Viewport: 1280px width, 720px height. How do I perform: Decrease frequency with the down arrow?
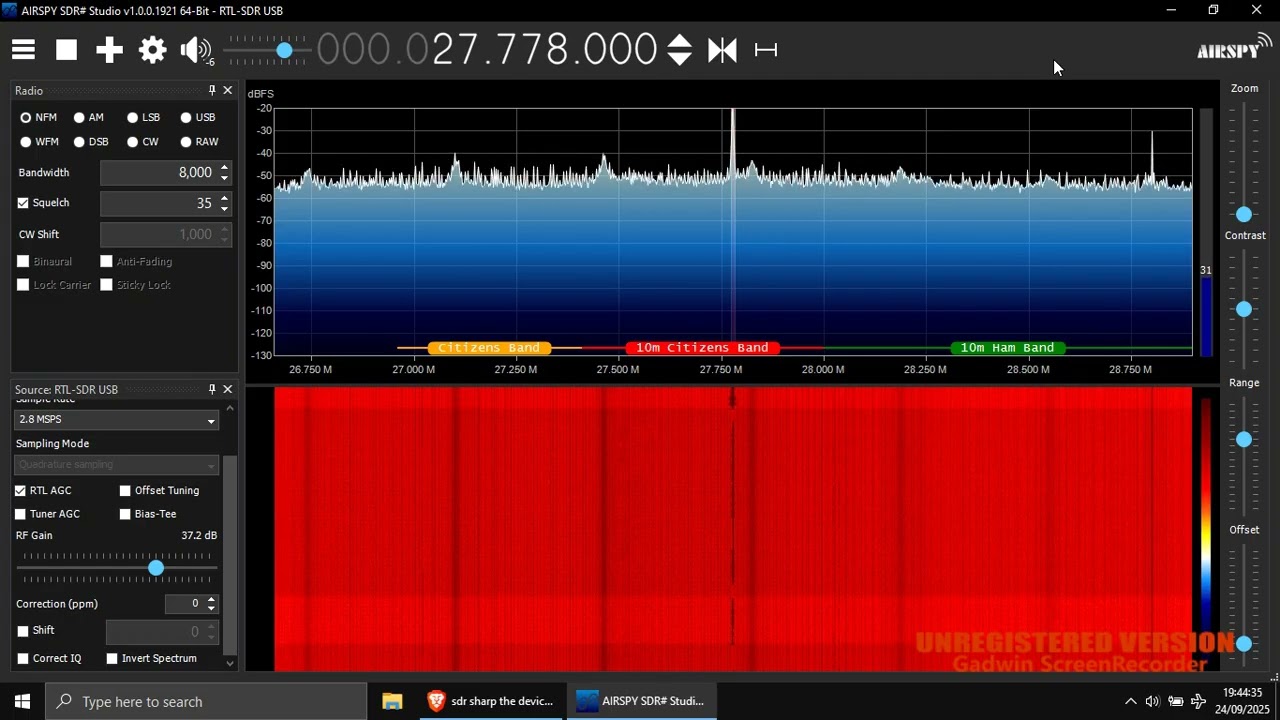click(x=679, y=59)
